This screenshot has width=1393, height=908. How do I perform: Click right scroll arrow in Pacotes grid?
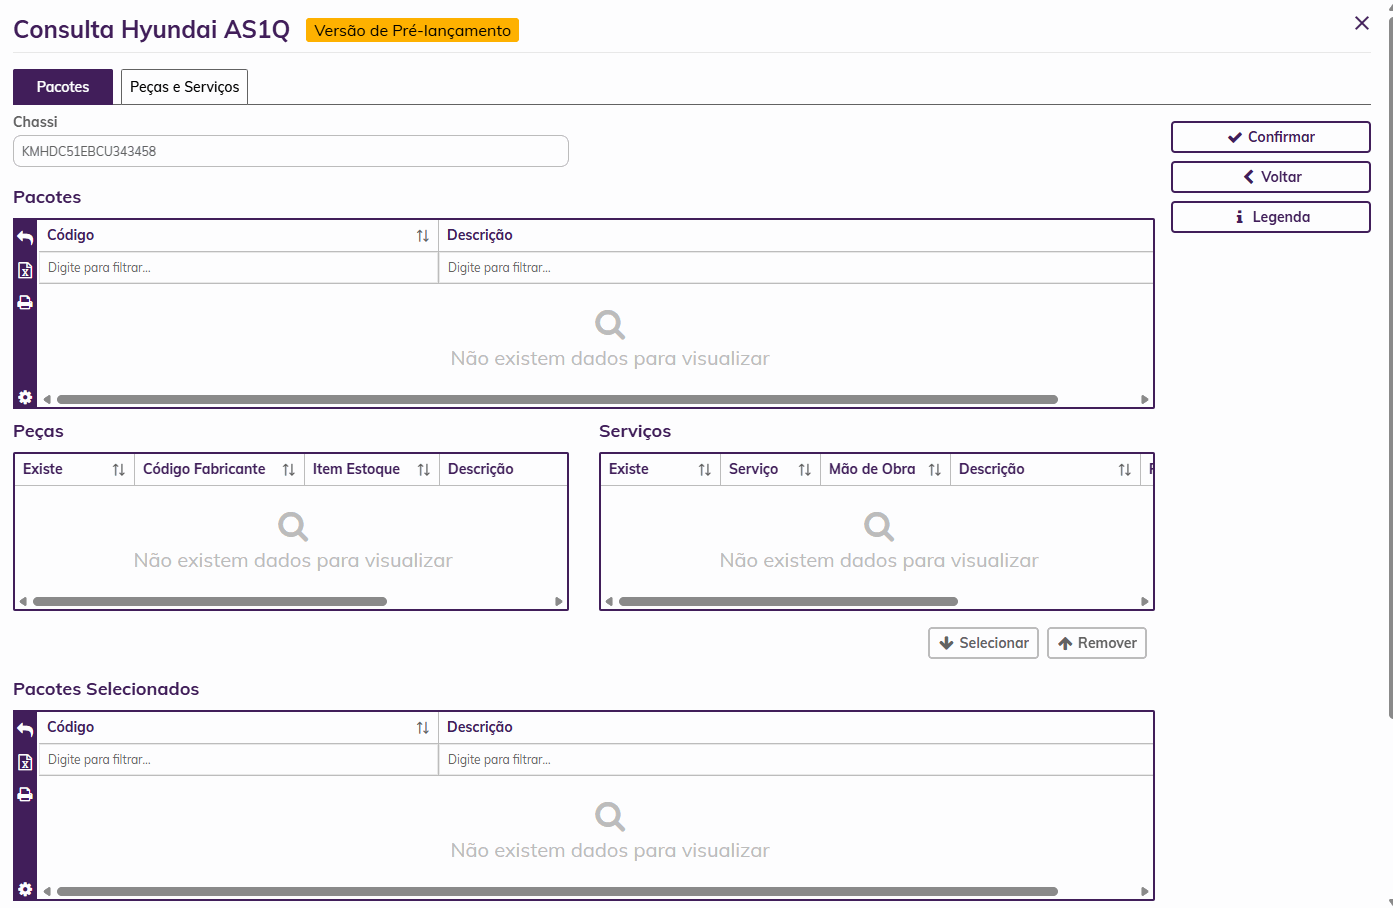pos(1145,400)
